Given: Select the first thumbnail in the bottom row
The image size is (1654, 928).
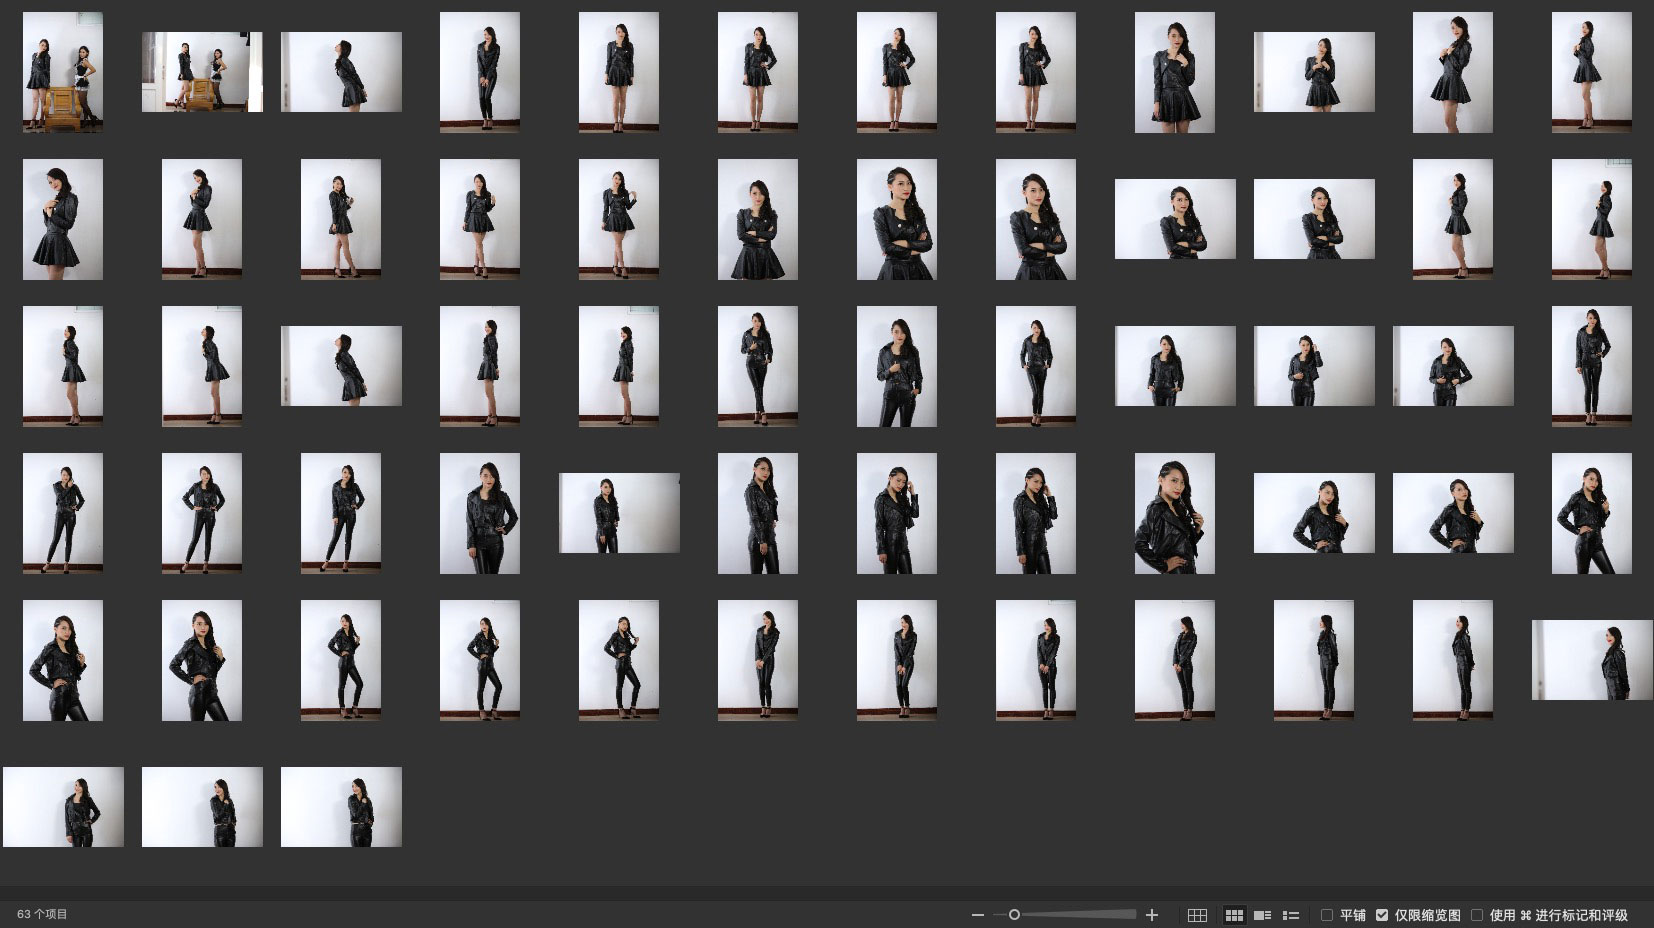Looking at the screenshot, I should [63, 807].
